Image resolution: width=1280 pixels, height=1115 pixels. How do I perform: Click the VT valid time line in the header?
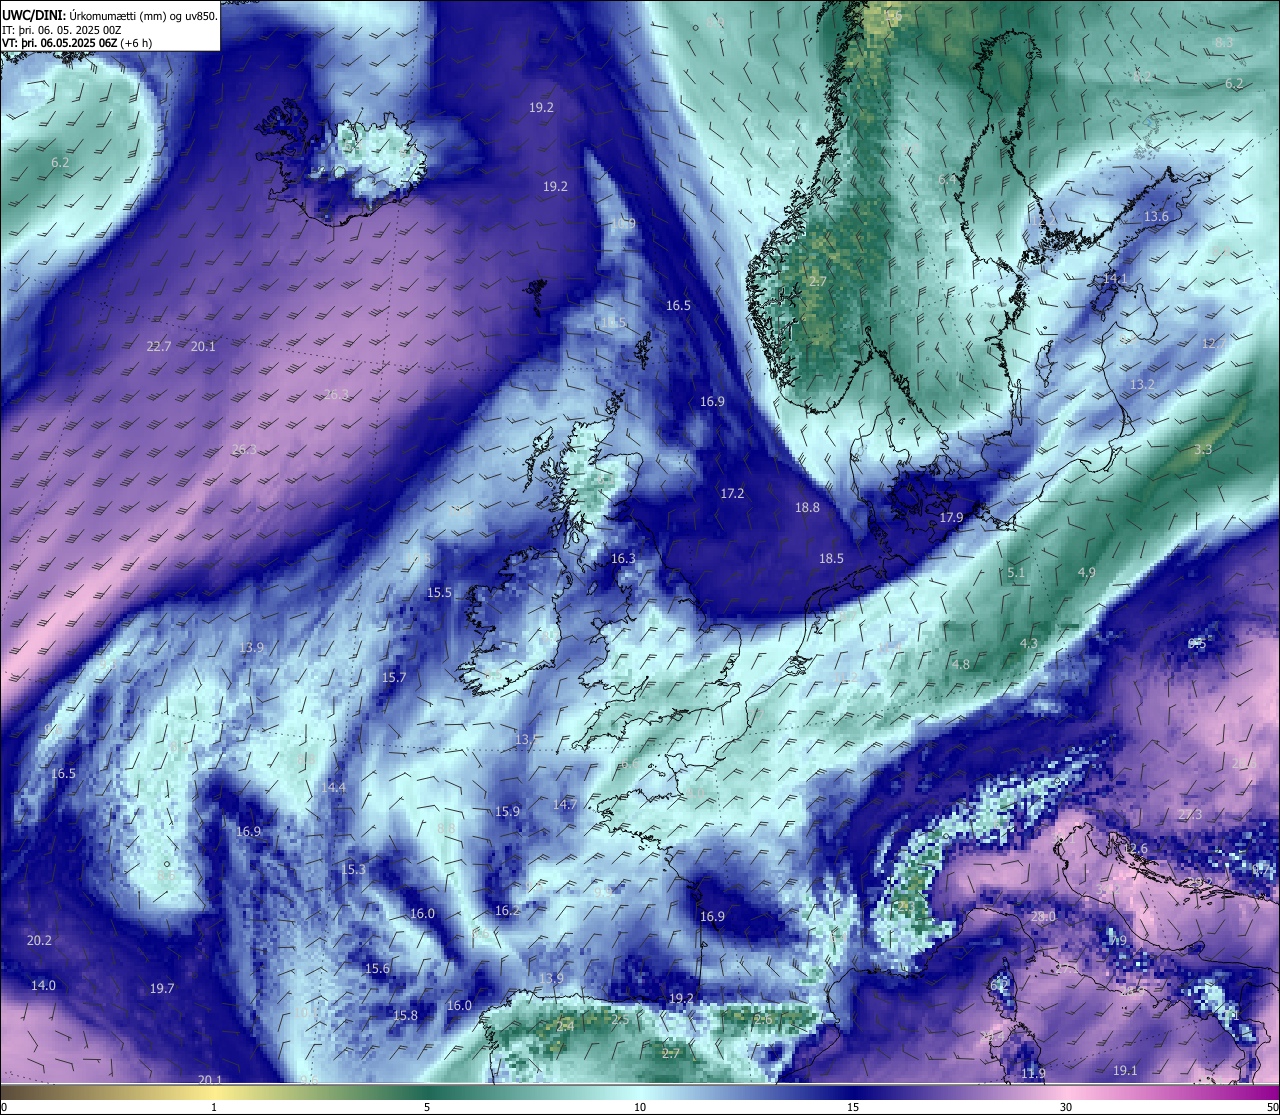pyautogui.click(x=77, y=43)
